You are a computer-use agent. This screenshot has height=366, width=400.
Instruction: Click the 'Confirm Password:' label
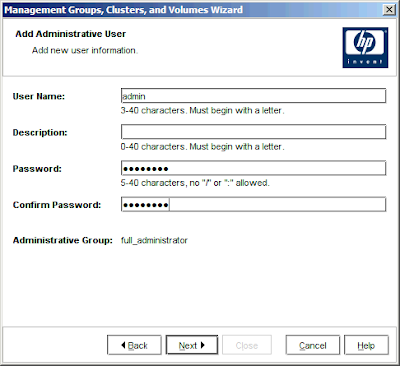click(x=57, y=205)
